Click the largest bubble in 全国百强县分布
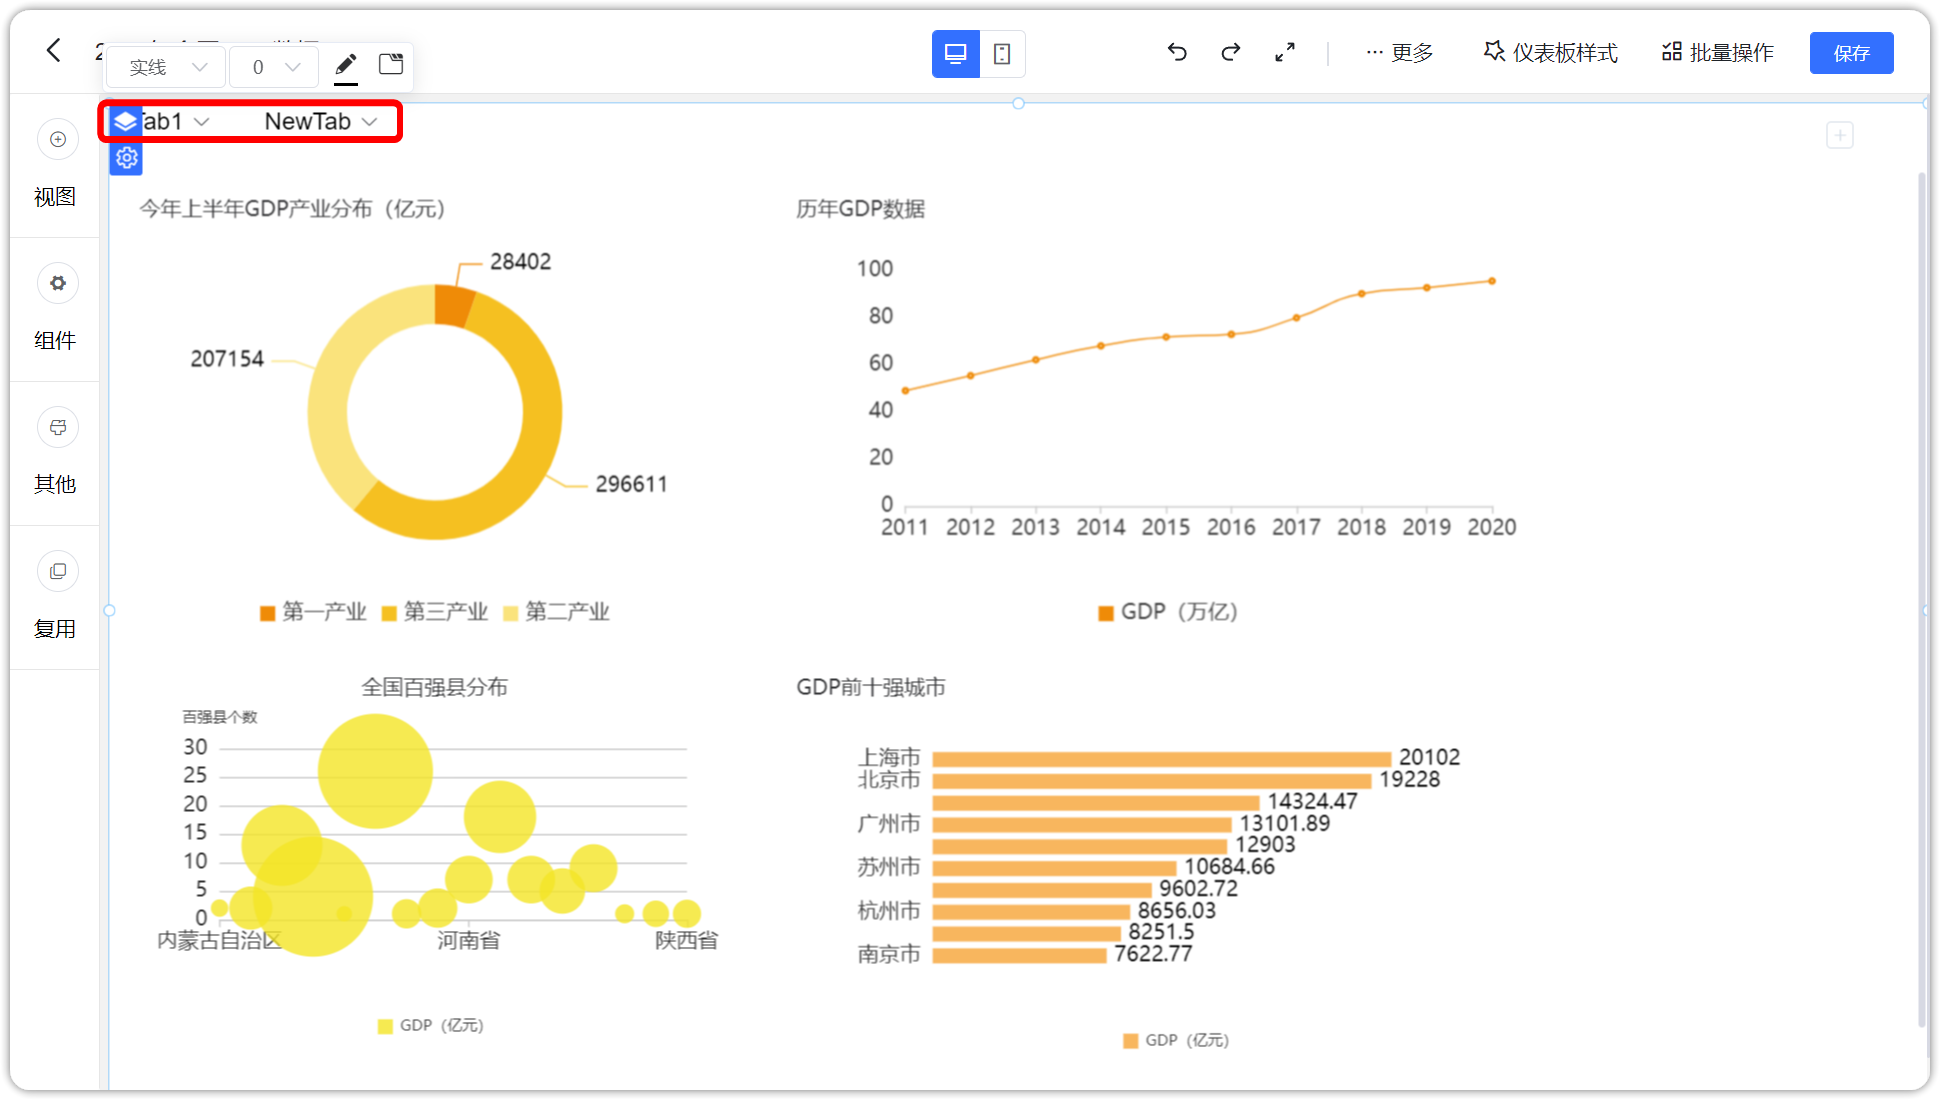This screenshot has height=1100, width=1940. (x=313, y=896)
